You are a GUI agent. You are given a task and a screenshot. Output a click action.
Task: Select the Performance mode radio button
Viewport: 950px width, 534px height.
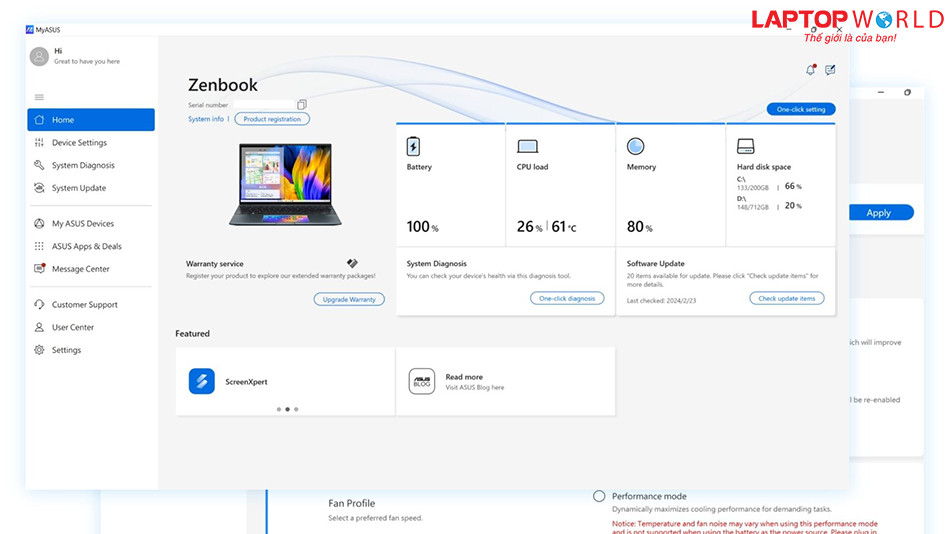pos(599,496)
